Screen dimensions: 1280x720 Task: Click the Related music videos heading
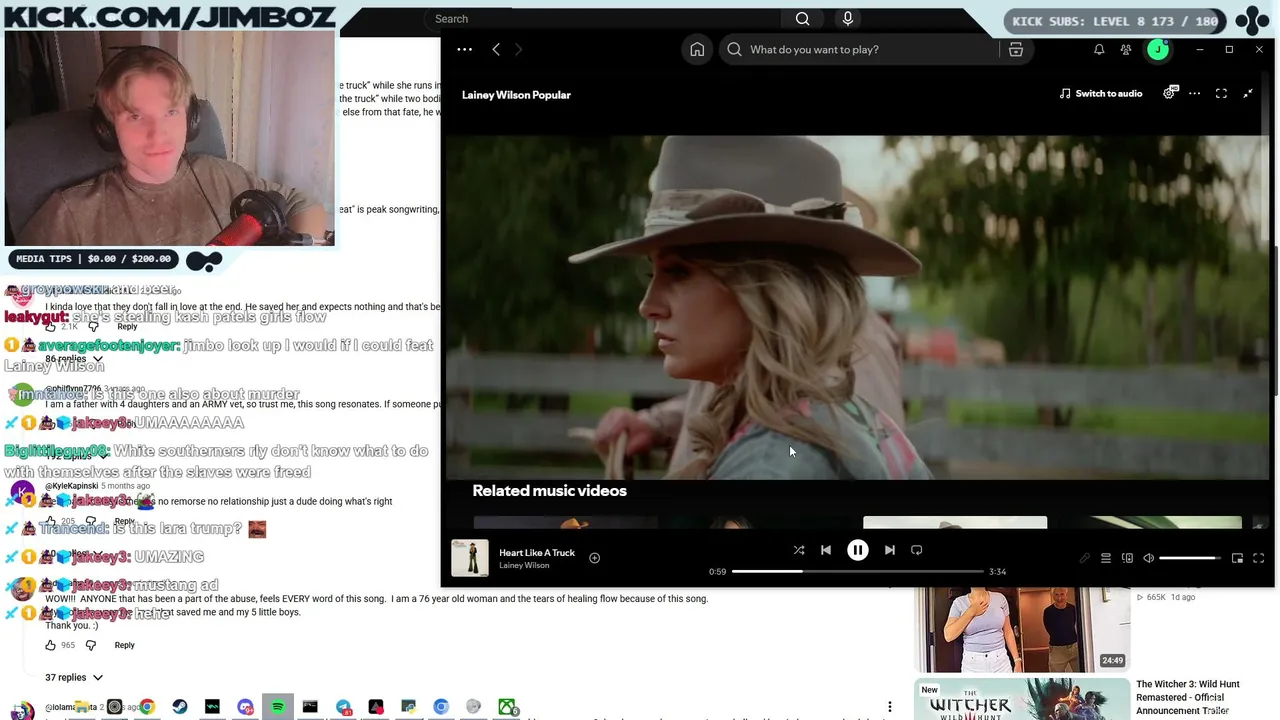549,491
